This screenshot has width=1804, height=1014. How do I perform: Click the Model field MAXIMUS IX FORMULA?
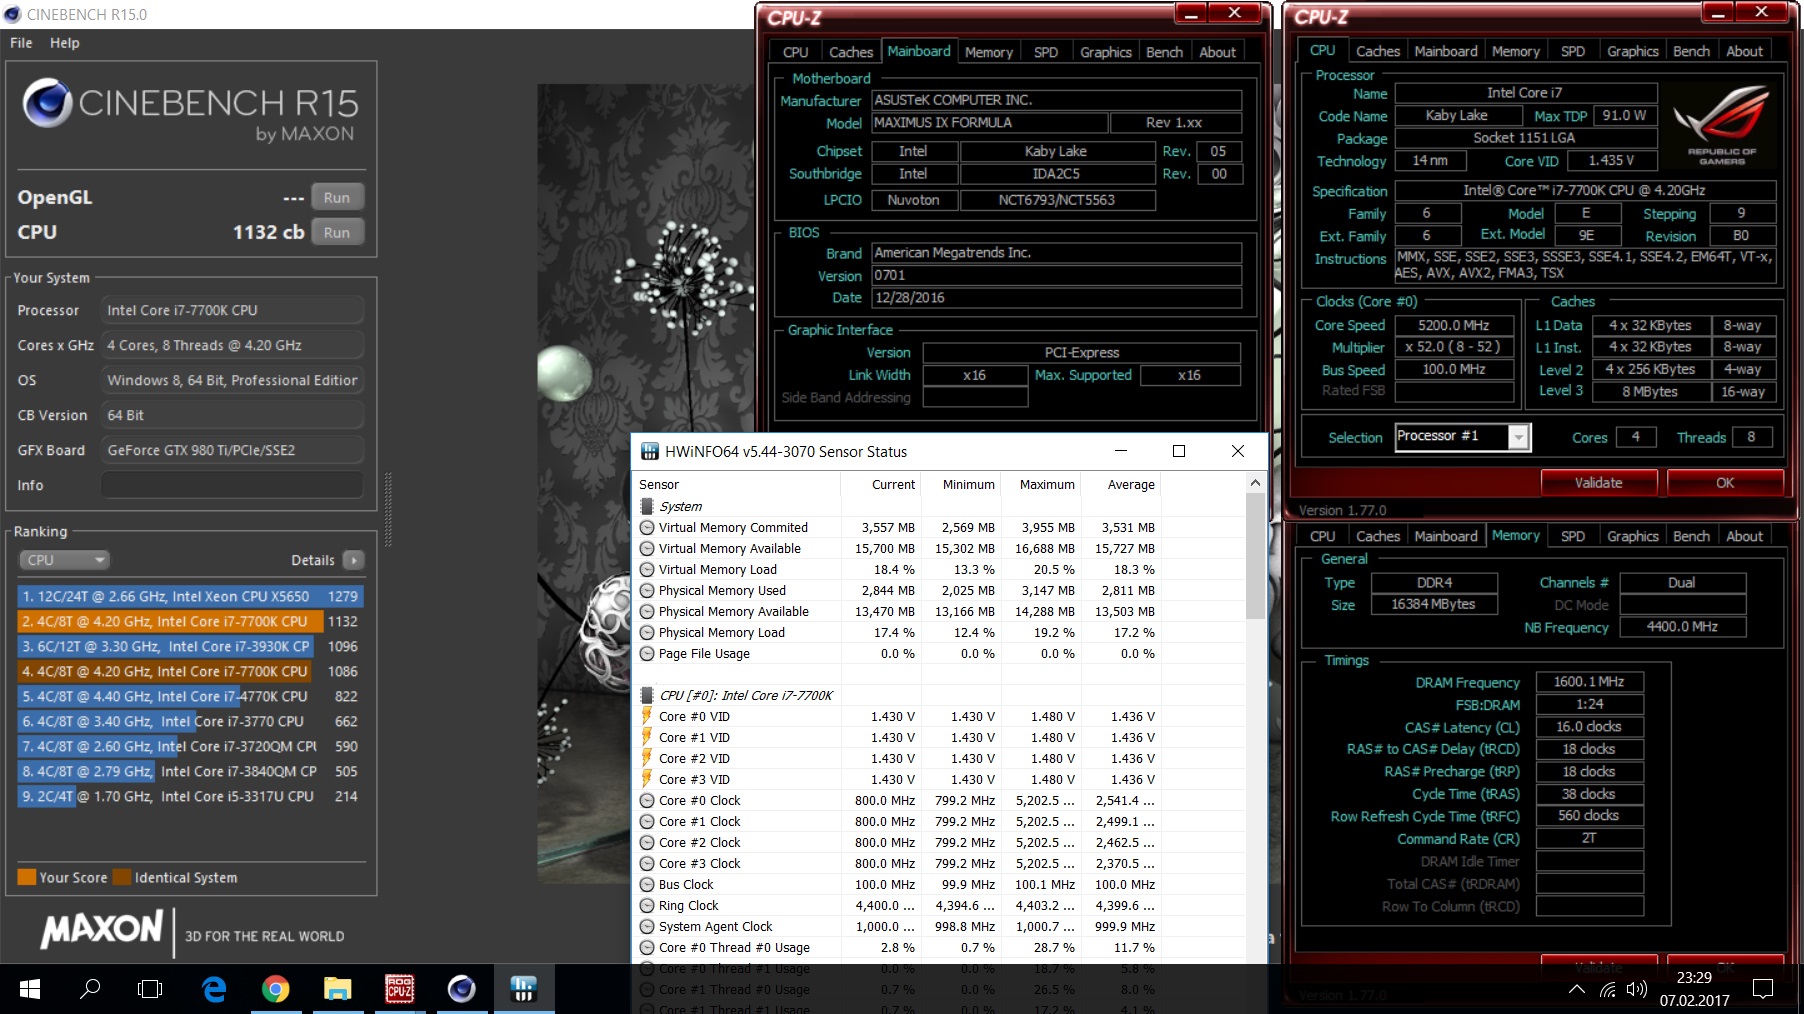coord(989,122)
